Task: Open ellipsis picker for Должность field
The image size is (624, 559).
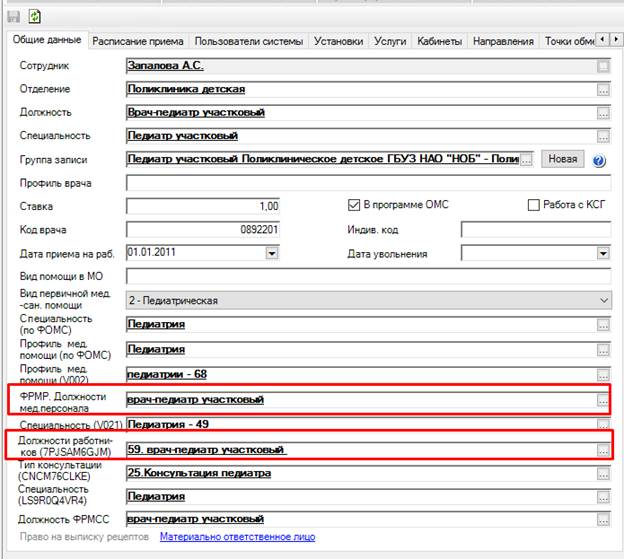Action: (603, 113)
